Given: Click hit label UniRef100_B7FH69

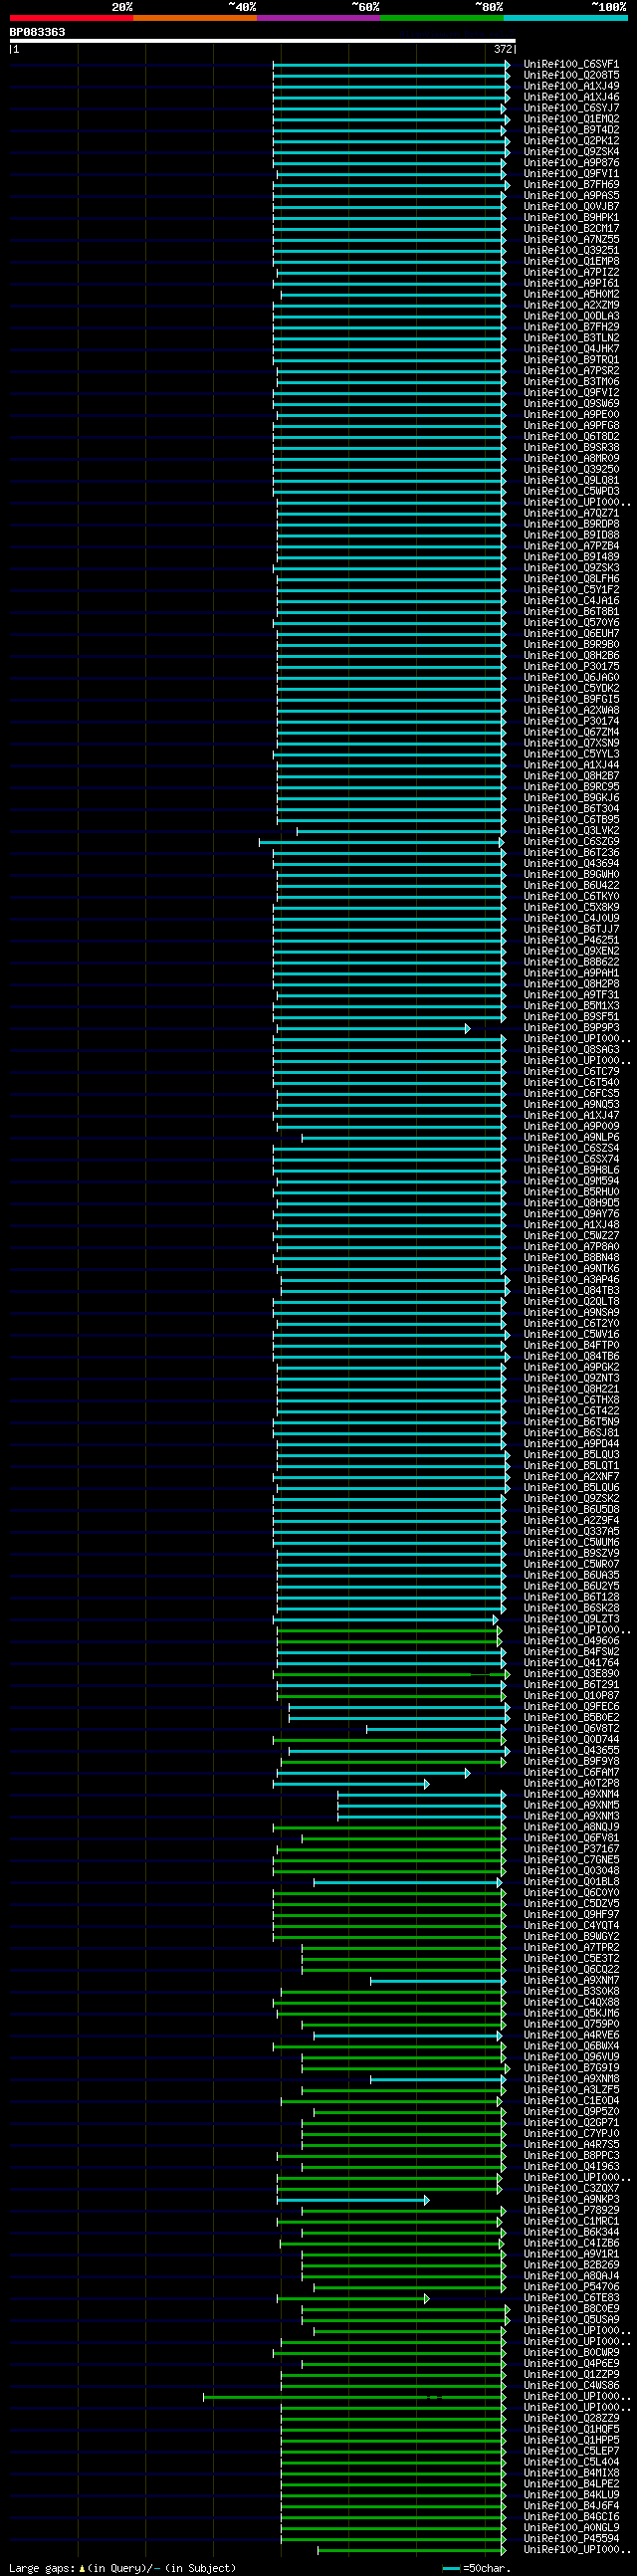Looking at the screenshot, I should pyautogui.click(x=571, y=185).
